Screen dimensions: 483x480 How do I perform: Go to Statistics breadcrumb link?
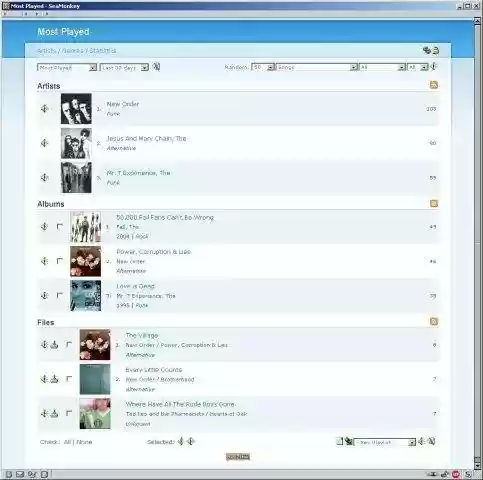[103, 51]
